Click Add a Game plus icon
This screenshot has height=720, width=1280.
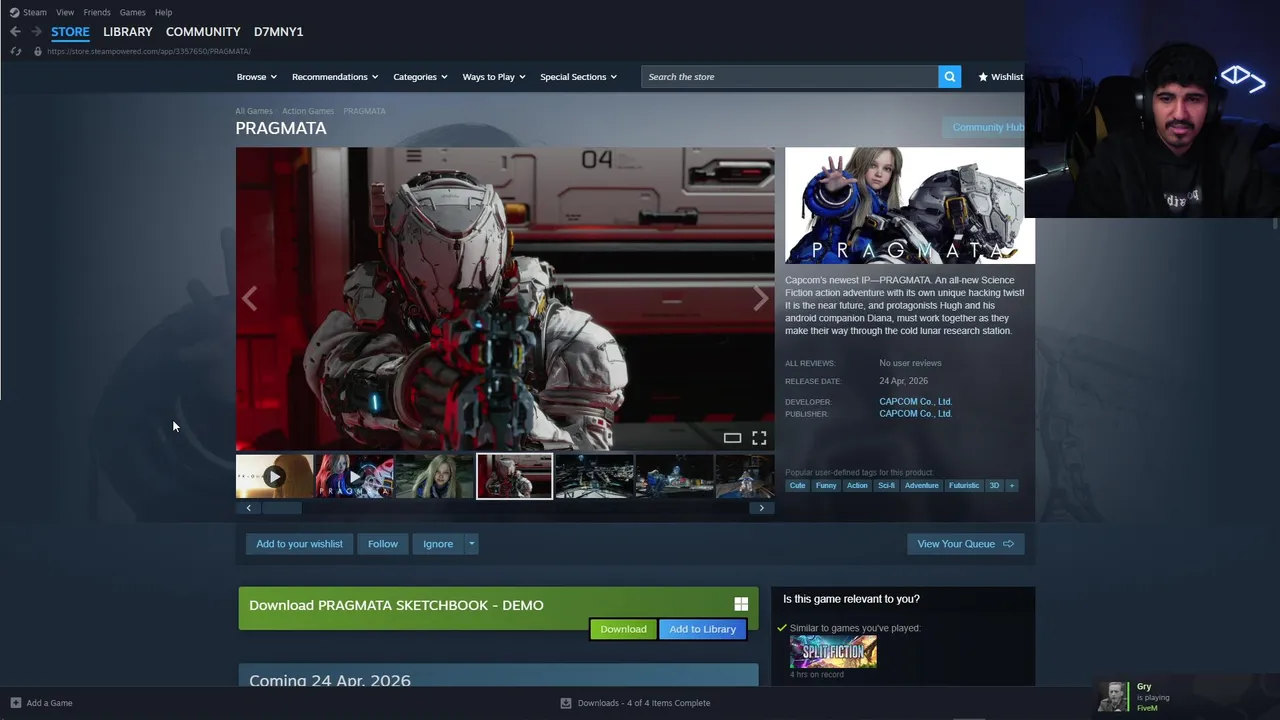[15, 703]
